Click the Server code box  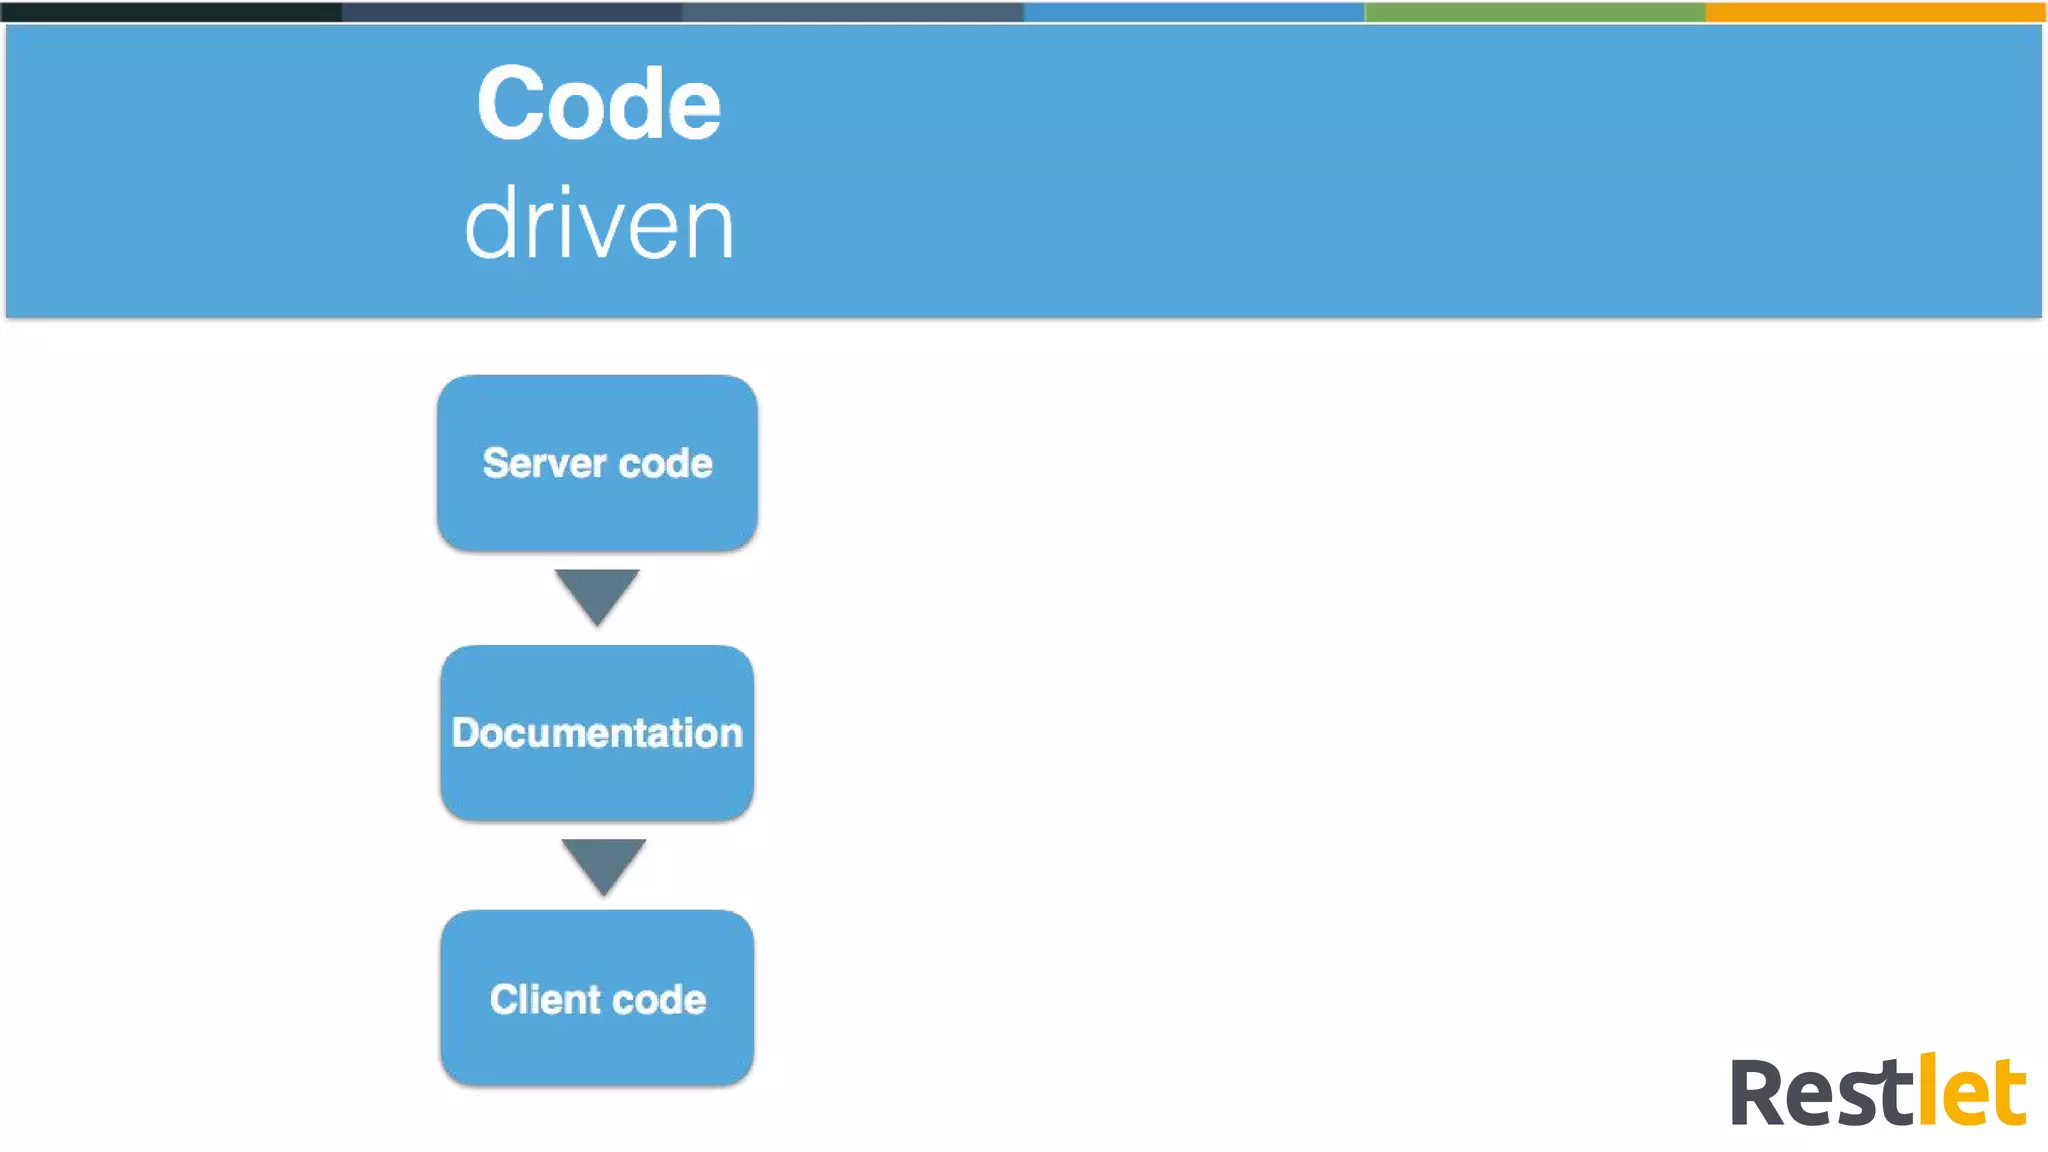[x=597, y=463]
